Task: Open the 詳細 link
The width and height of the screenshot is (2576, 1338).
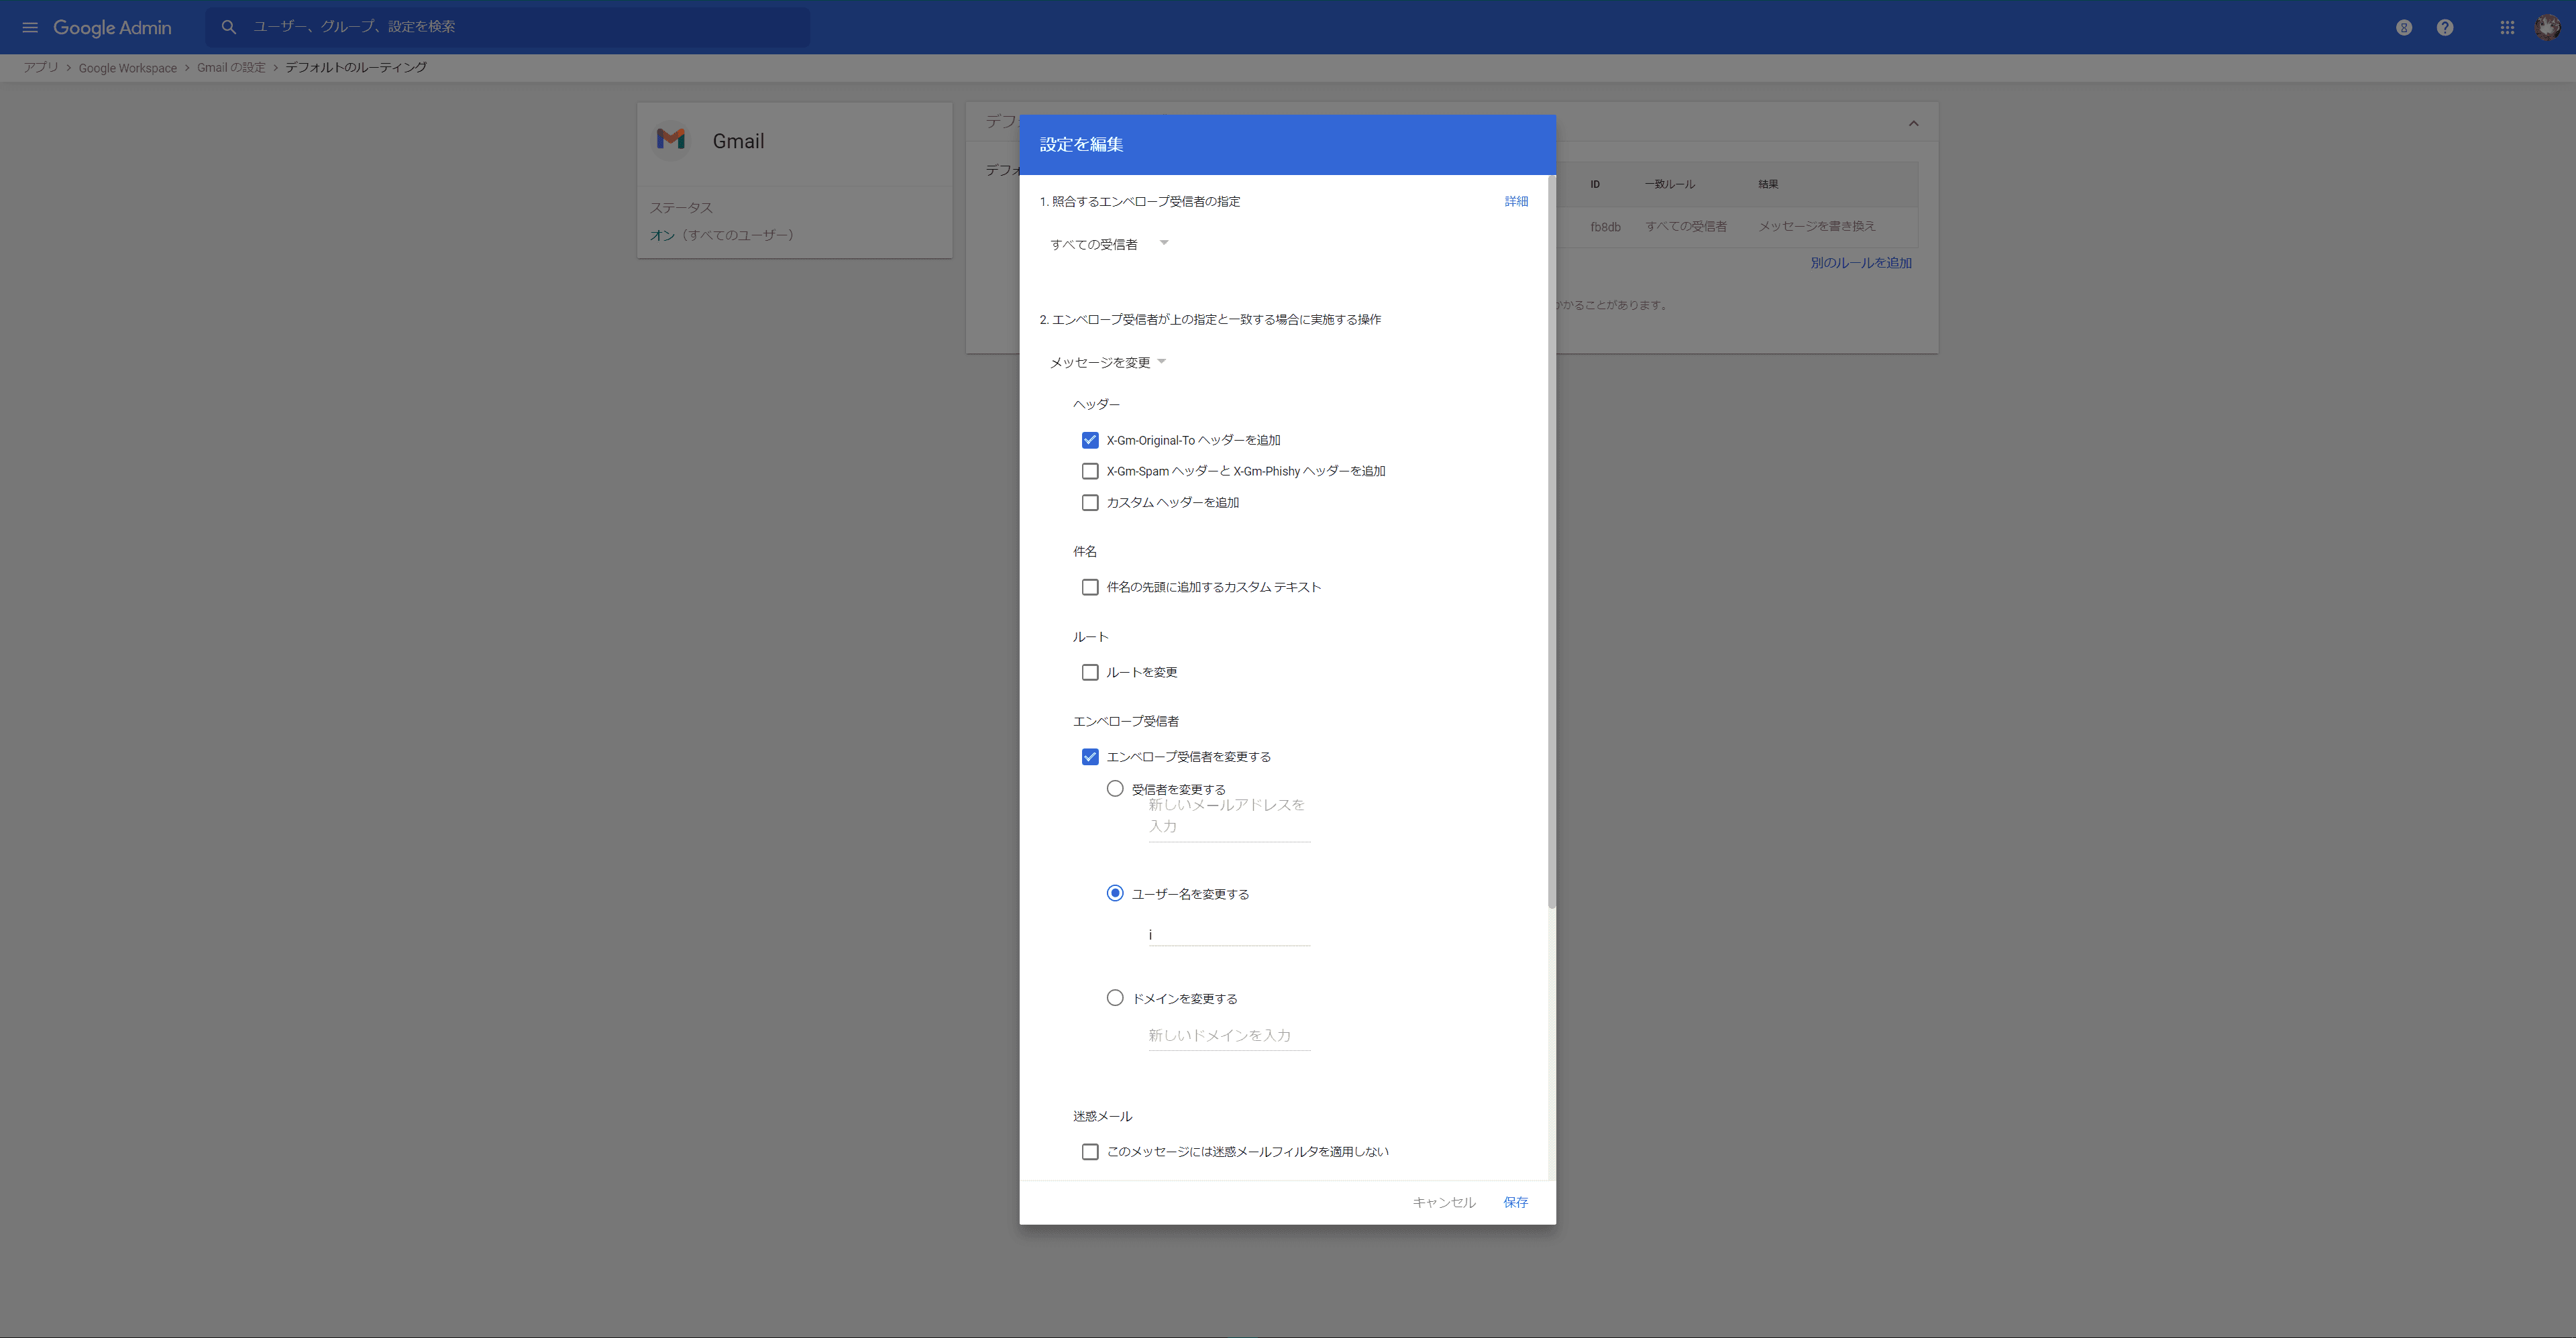Action: (x=1515, y=201)
